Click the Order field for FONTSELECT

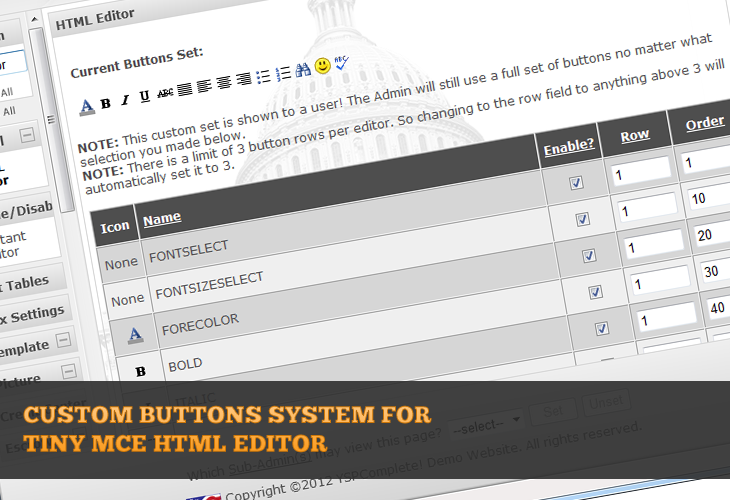coord(705,159)
